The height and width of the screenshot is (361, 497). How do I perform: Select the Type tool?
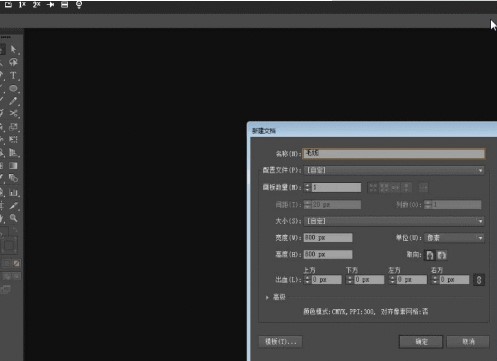(13, 75)
